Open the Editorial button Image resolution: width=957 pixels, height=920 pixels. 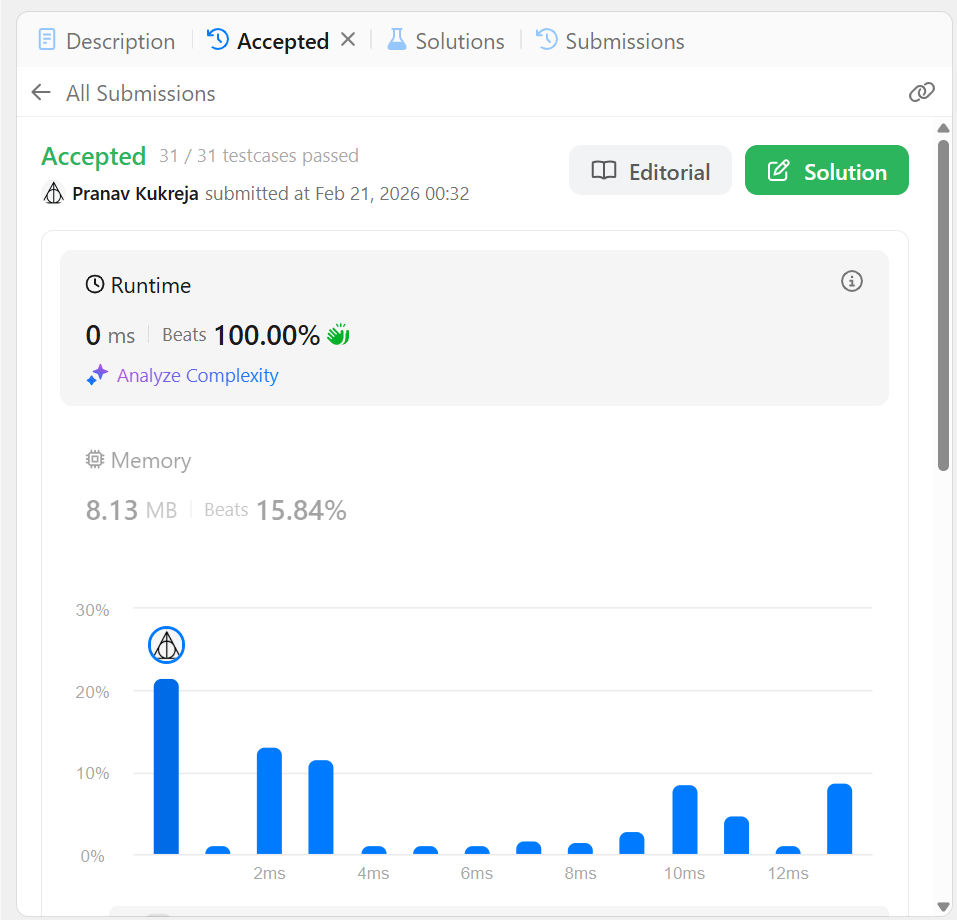pyautogui.click(x=650, y=170)
